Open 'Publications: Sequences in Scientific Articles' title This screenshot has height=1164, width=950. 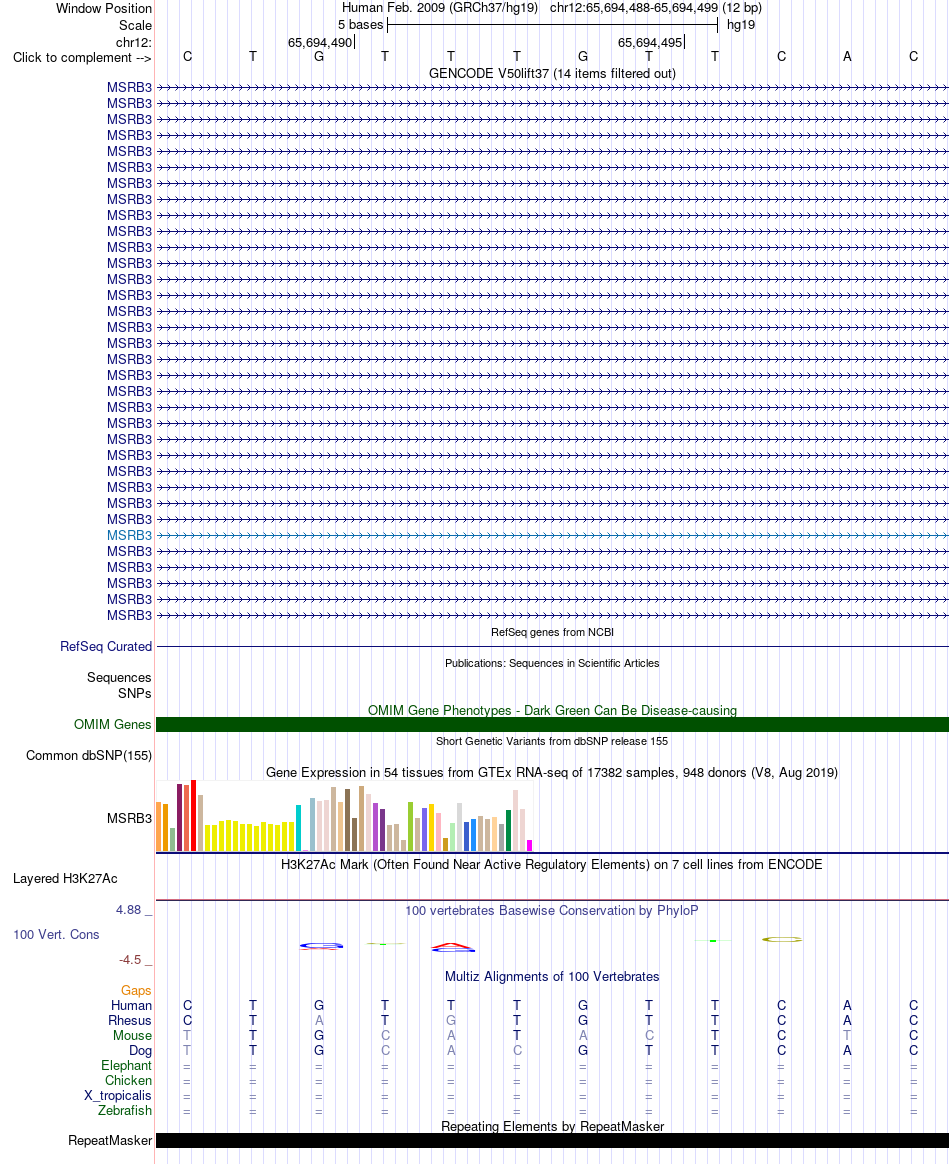(552, 664)
